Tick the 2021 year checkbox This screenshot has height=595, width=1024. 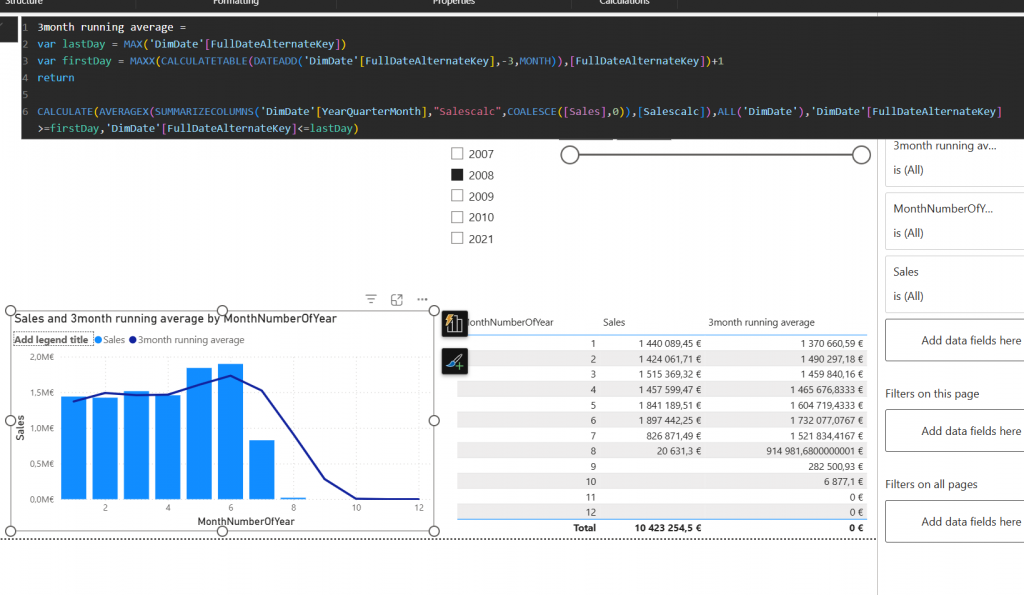pyautogui.click(x=458, y=238)
